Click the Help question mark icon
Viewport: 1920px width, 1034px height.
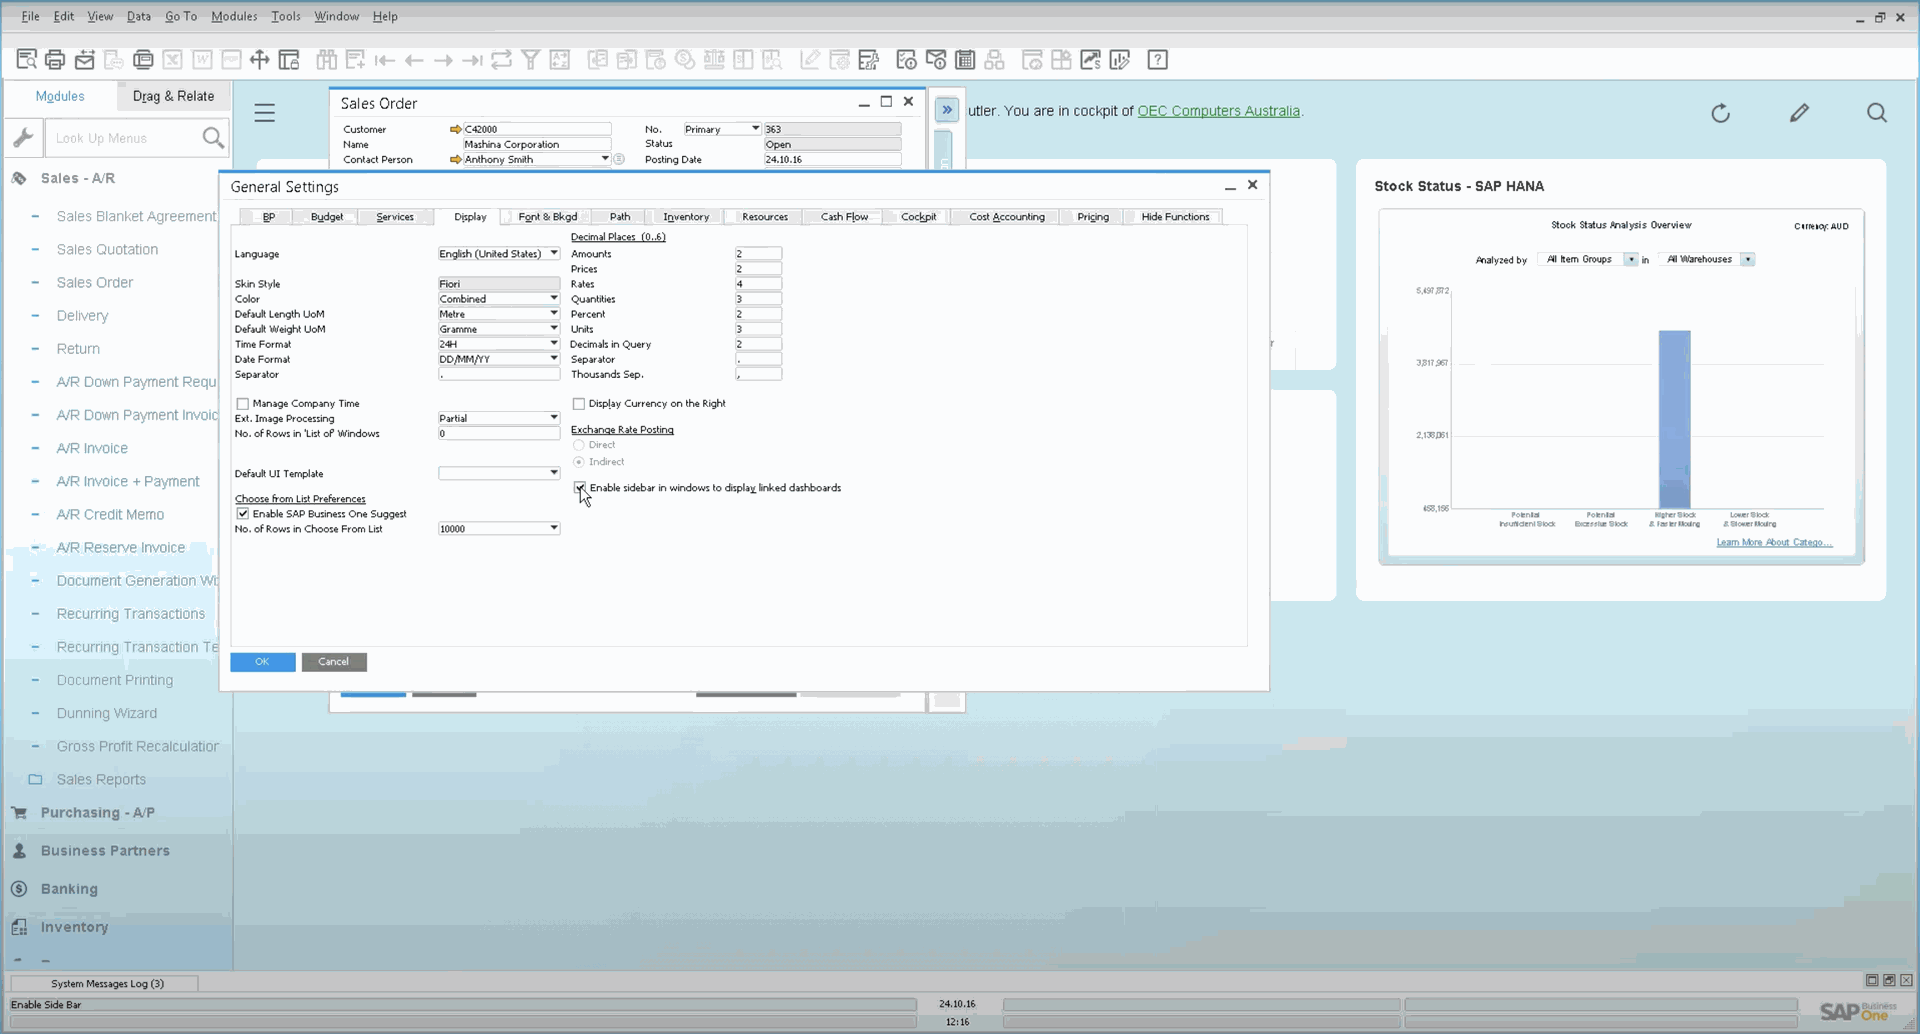click(1158, 60)
